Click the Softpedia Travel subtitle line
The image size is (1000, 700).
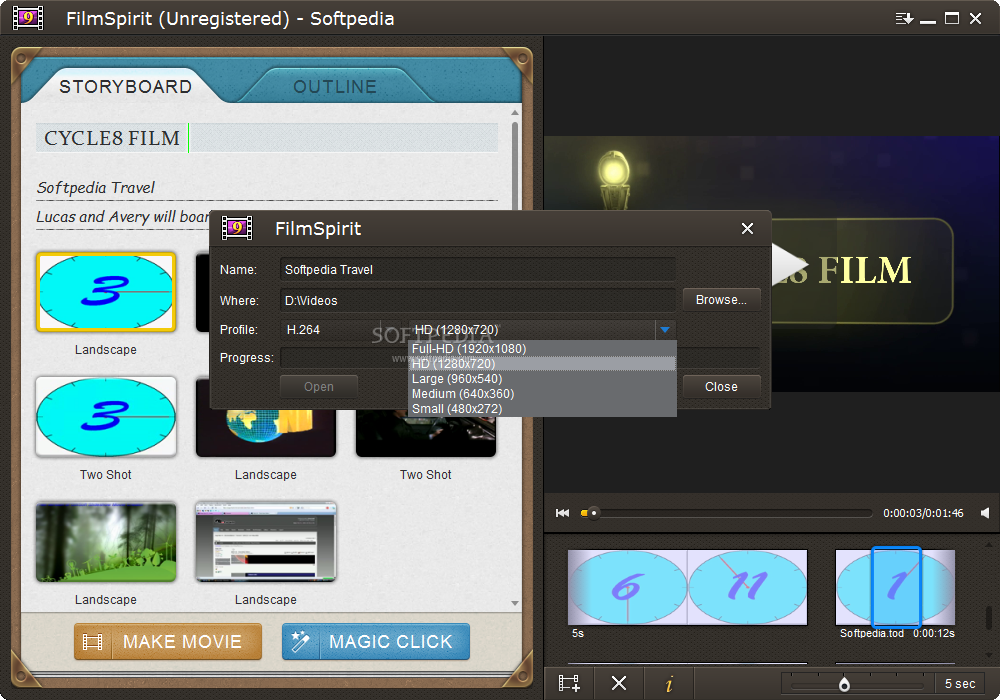coord(267,187)
